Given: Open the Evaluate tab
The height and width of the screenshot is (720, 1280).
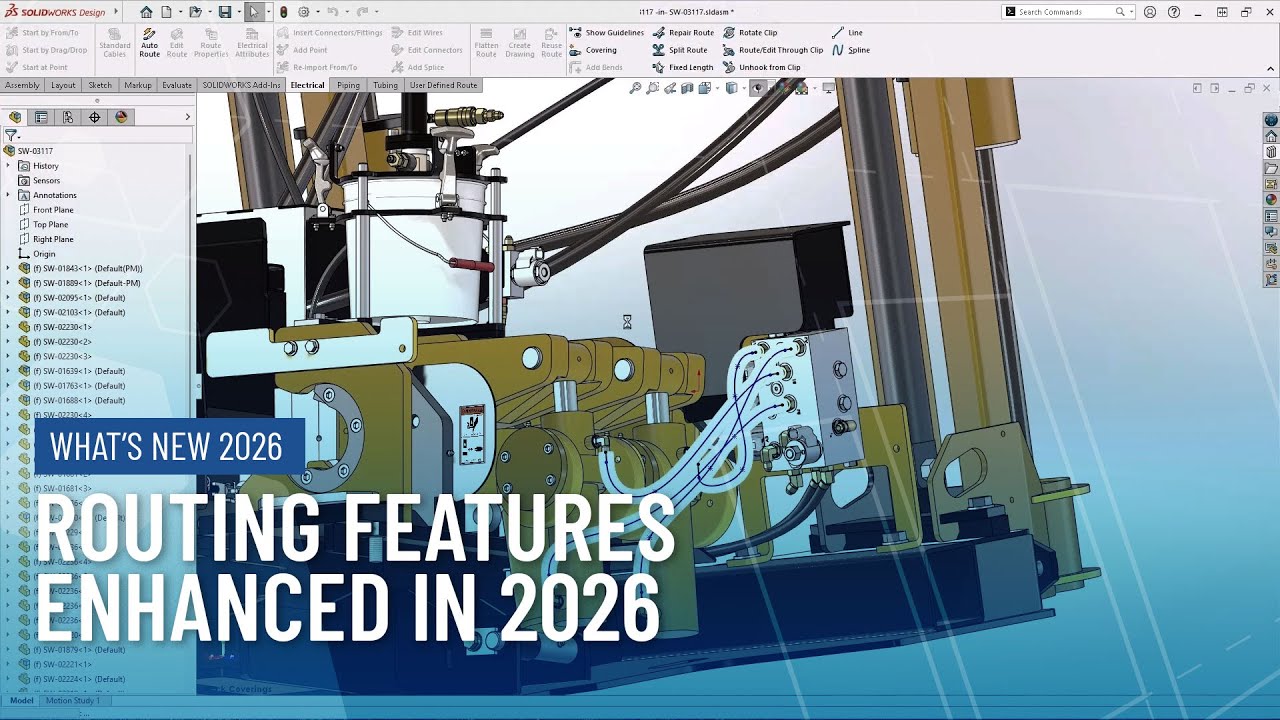Looking at the screenshot, I should (177, 85).
